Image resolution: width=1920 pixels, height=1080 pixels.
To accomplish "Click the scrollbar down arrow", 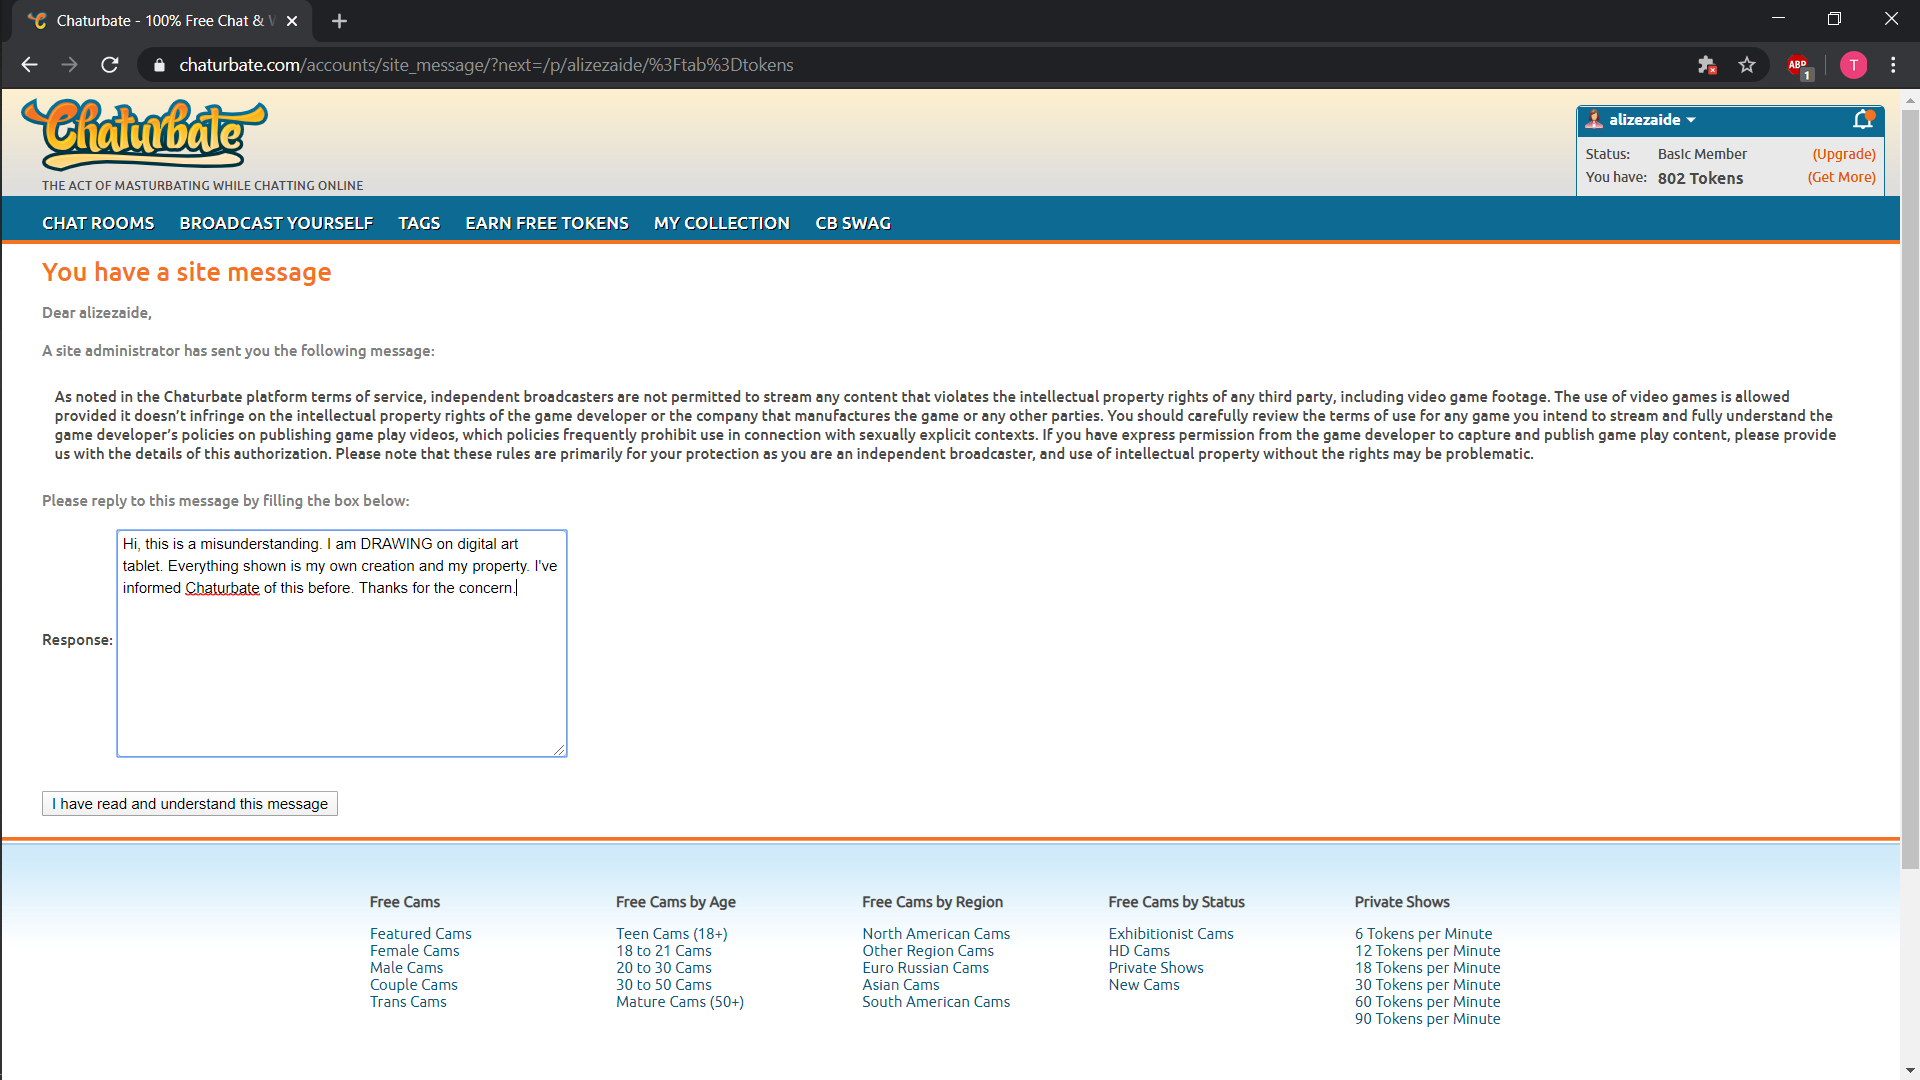I will point(1910,1071).
